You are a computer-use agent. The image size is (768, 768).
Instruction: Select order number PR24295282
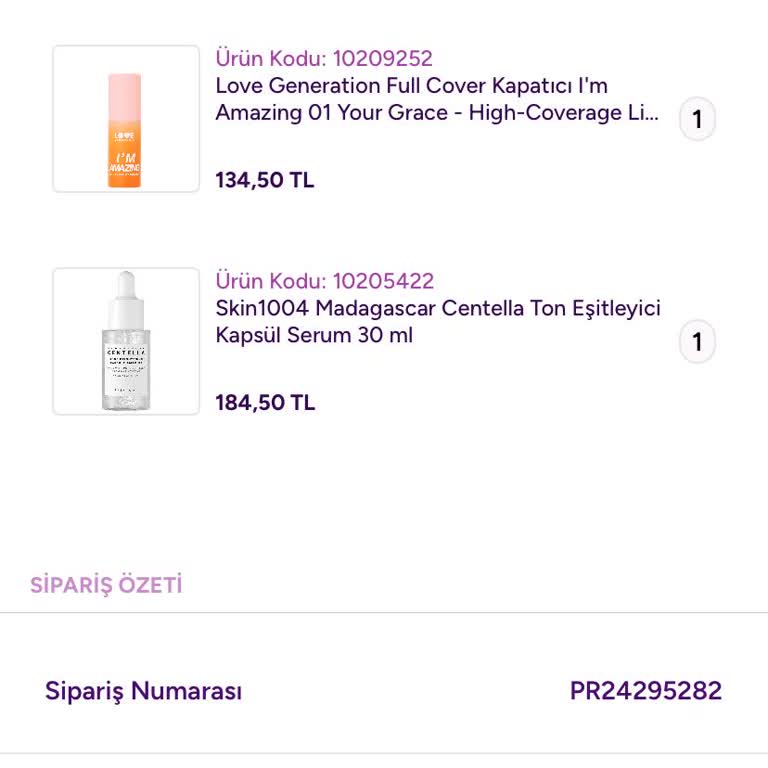pyautogui.click(x=645, y=691)
